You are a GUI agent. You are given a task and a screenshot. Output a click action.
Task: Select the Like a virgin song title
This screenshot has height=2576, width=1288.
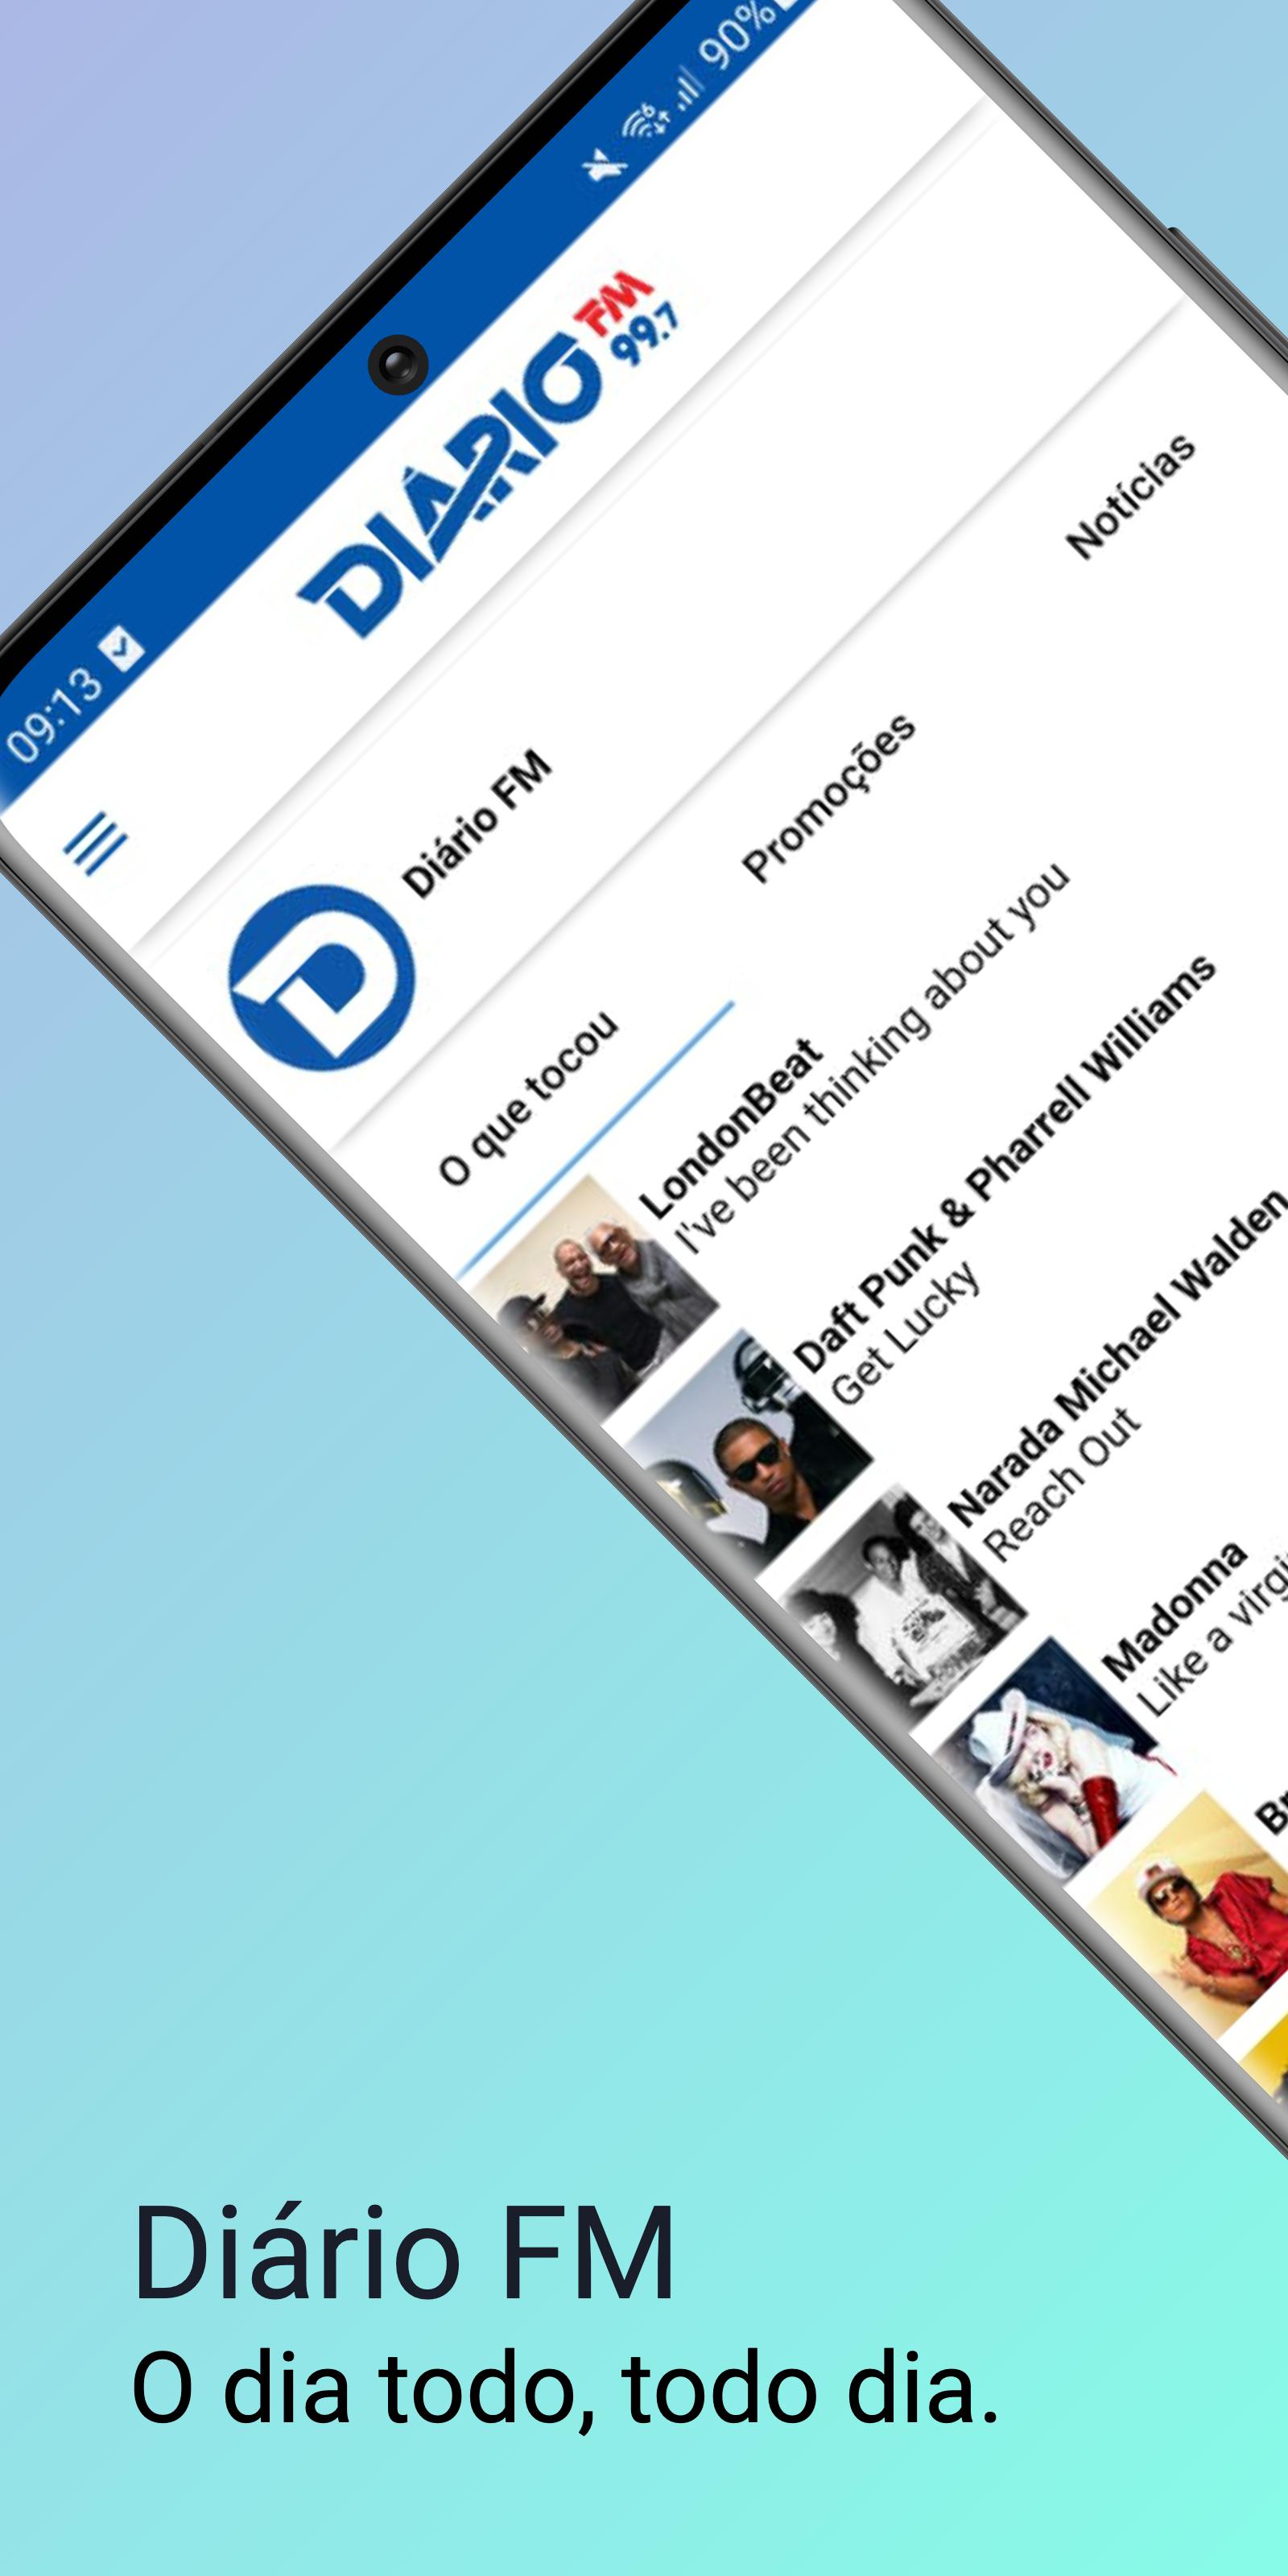pos(1212,1633)
